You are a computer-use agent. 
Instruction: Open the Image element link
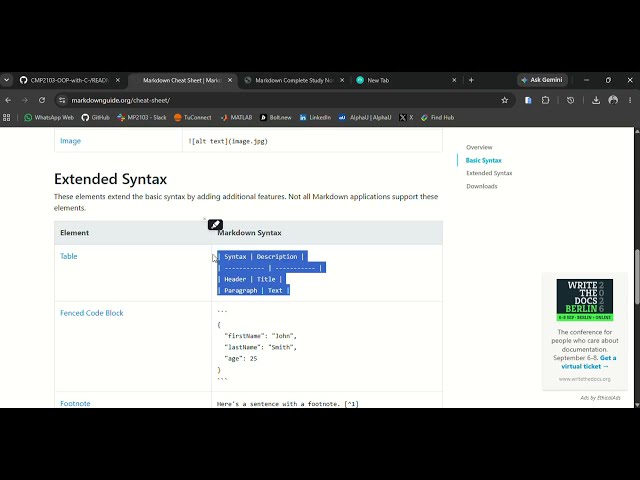[x=71, y=141]
